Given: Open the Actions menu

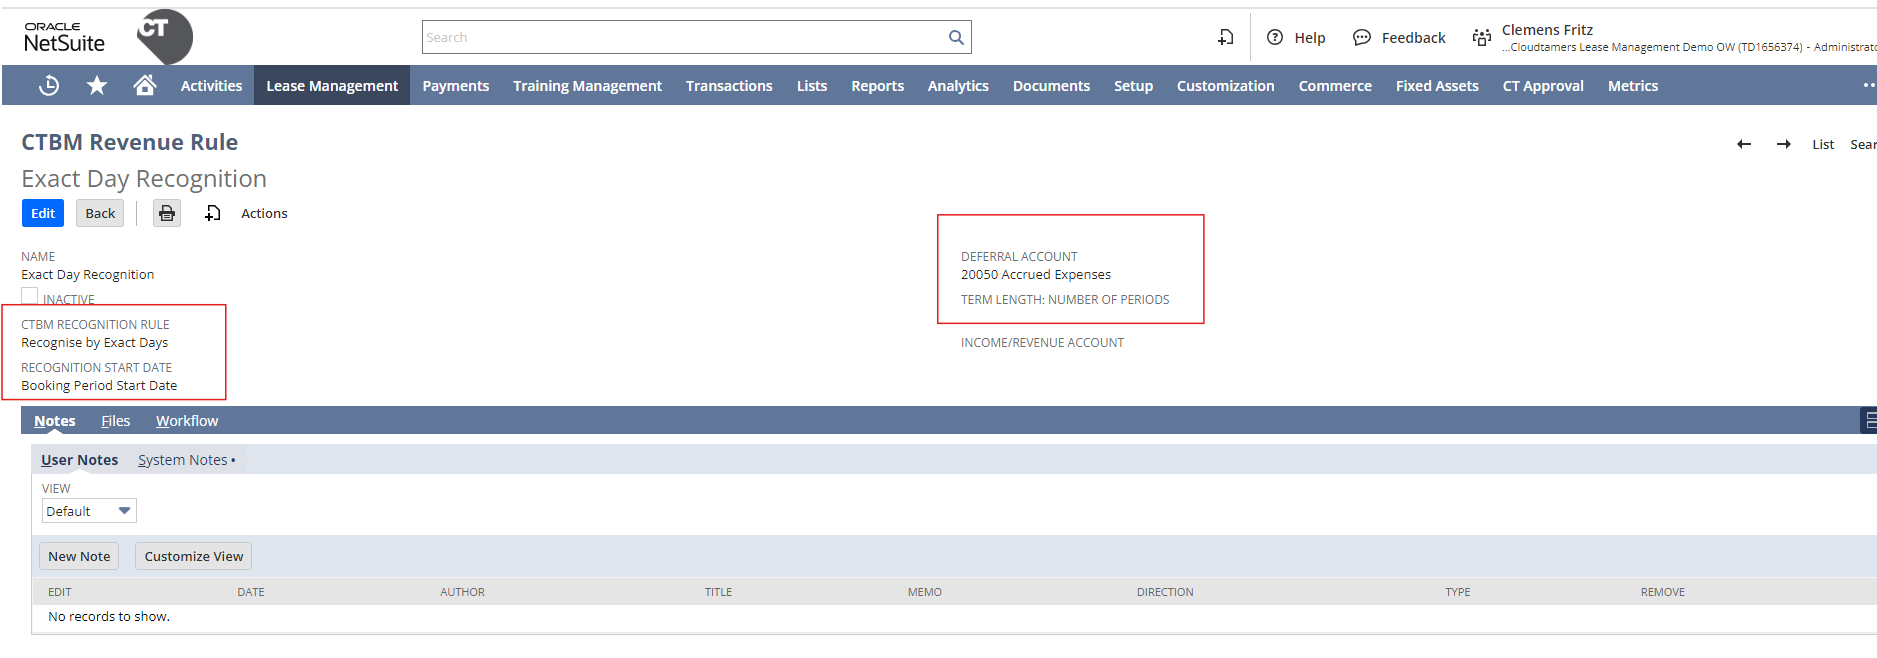Looking at the screenshot, I should pyautogui.click(x=264, y=213).
